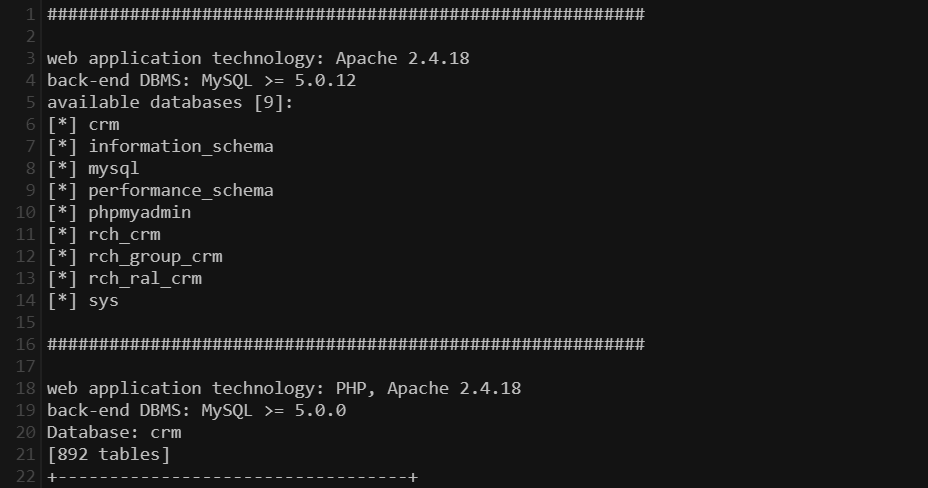Place cursor on rch_ral_crm entry
This screenshot has width=928, height=488.
145,278
